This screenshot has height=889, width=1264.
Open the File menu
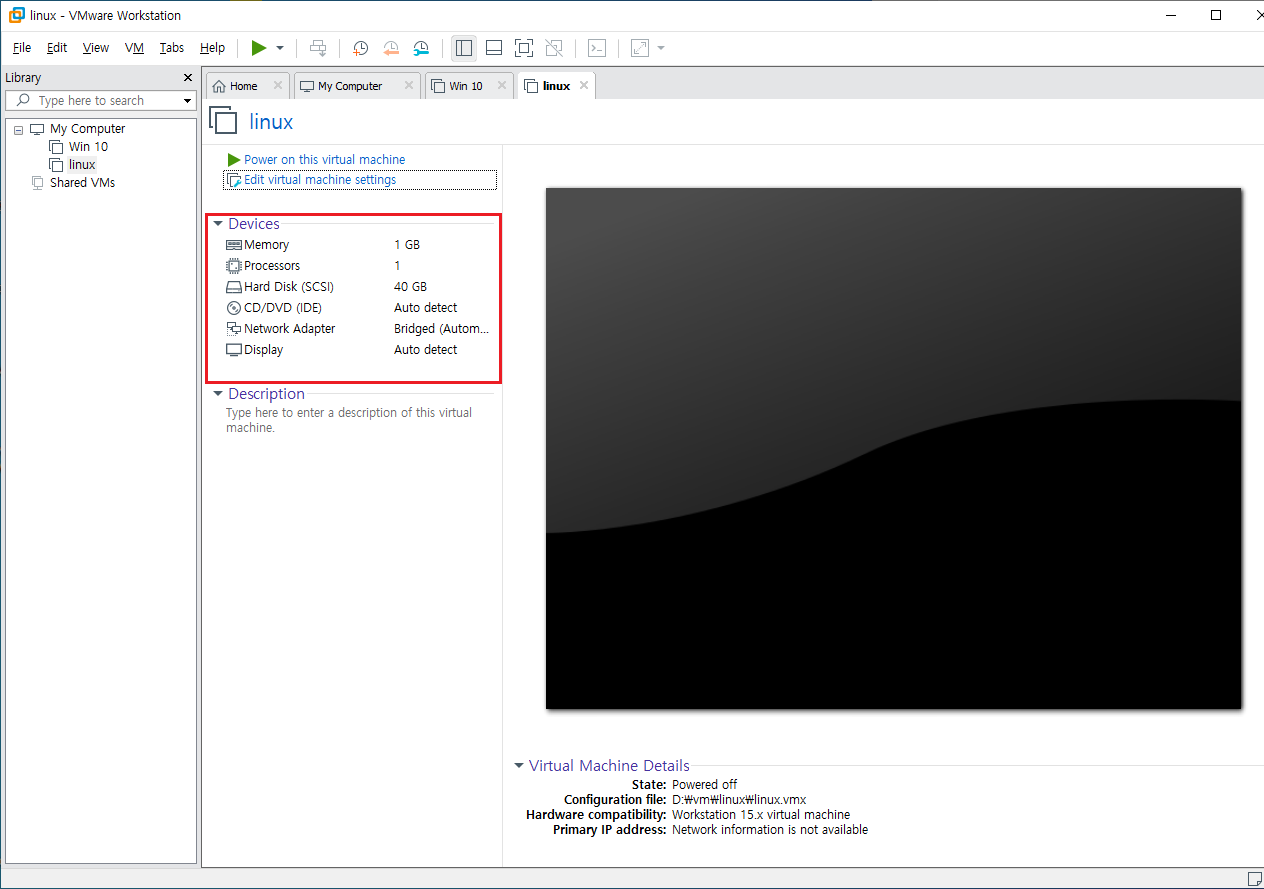[22, 48]
